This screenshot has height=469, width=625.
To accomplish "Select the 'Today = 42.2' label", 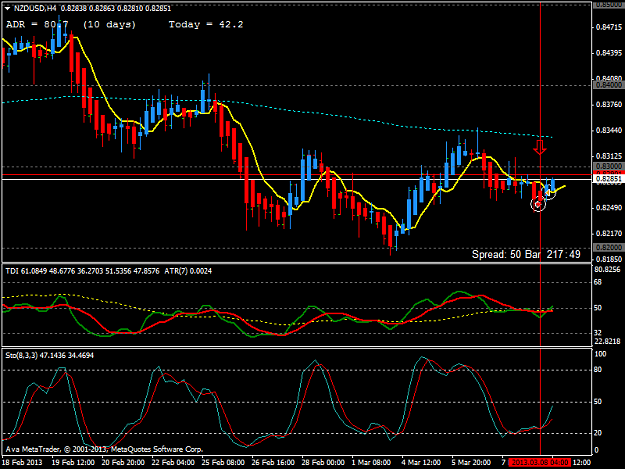I will pyautogui.click(x=206, y=25).
